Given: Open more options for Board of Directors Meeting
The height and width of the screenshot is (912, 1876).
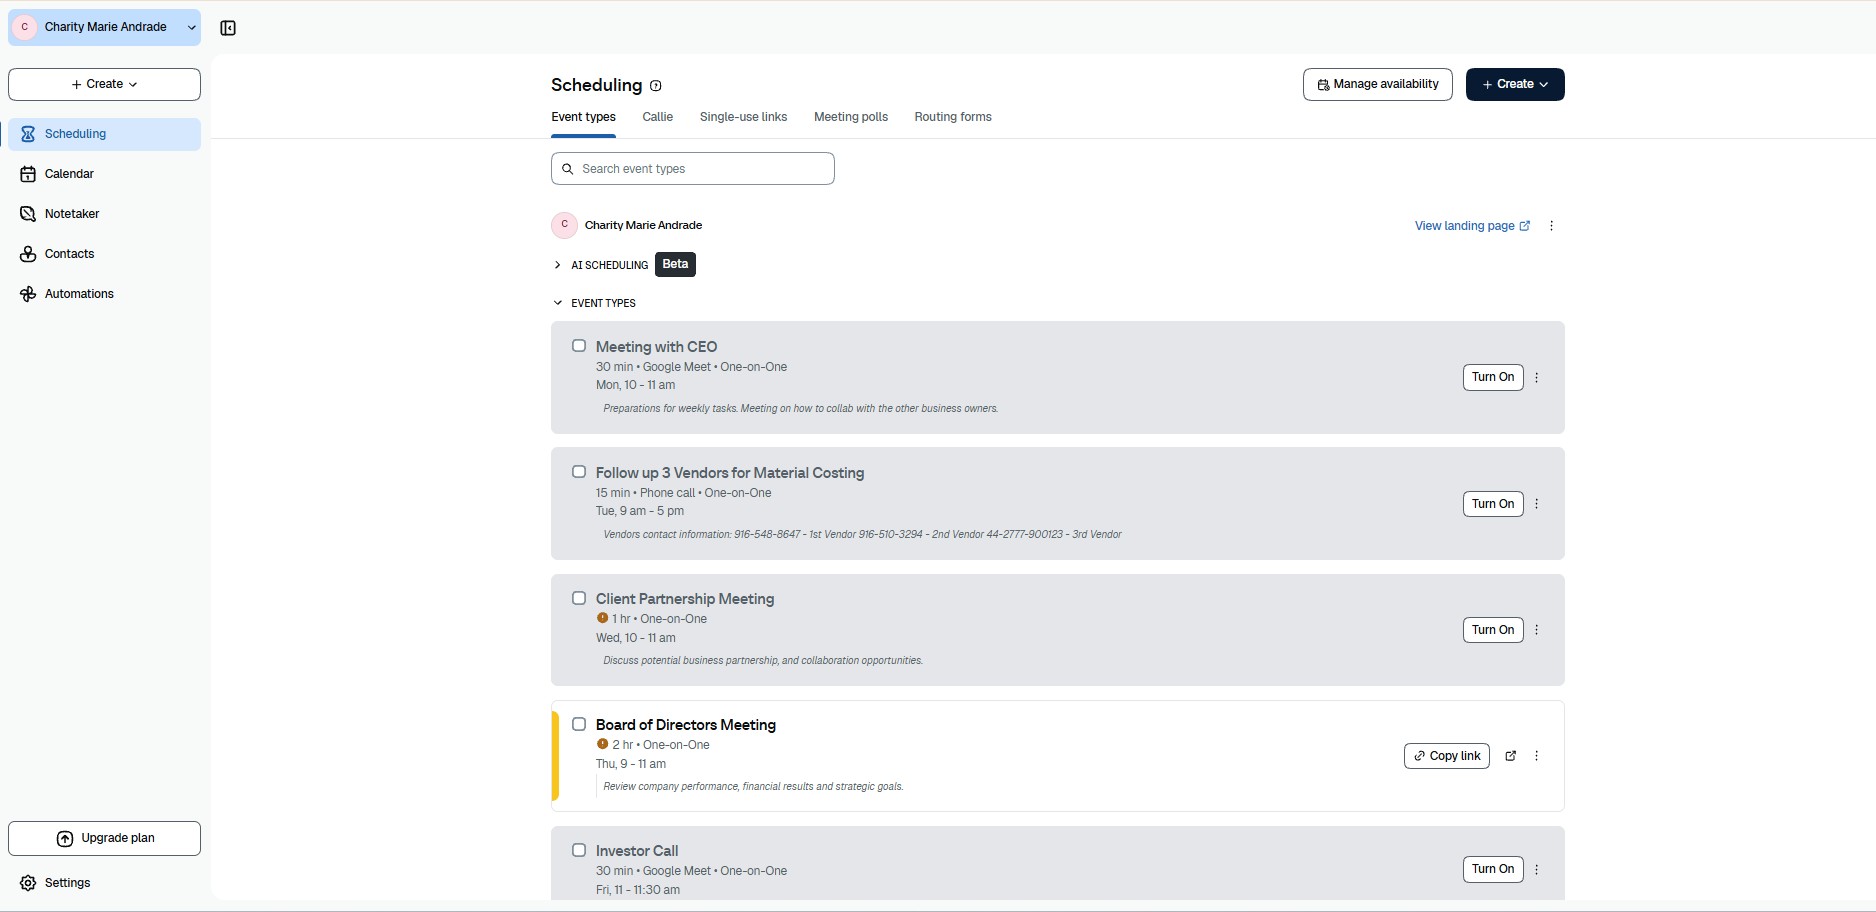Looking at the screenshot, I should [x=1537, y=756].
